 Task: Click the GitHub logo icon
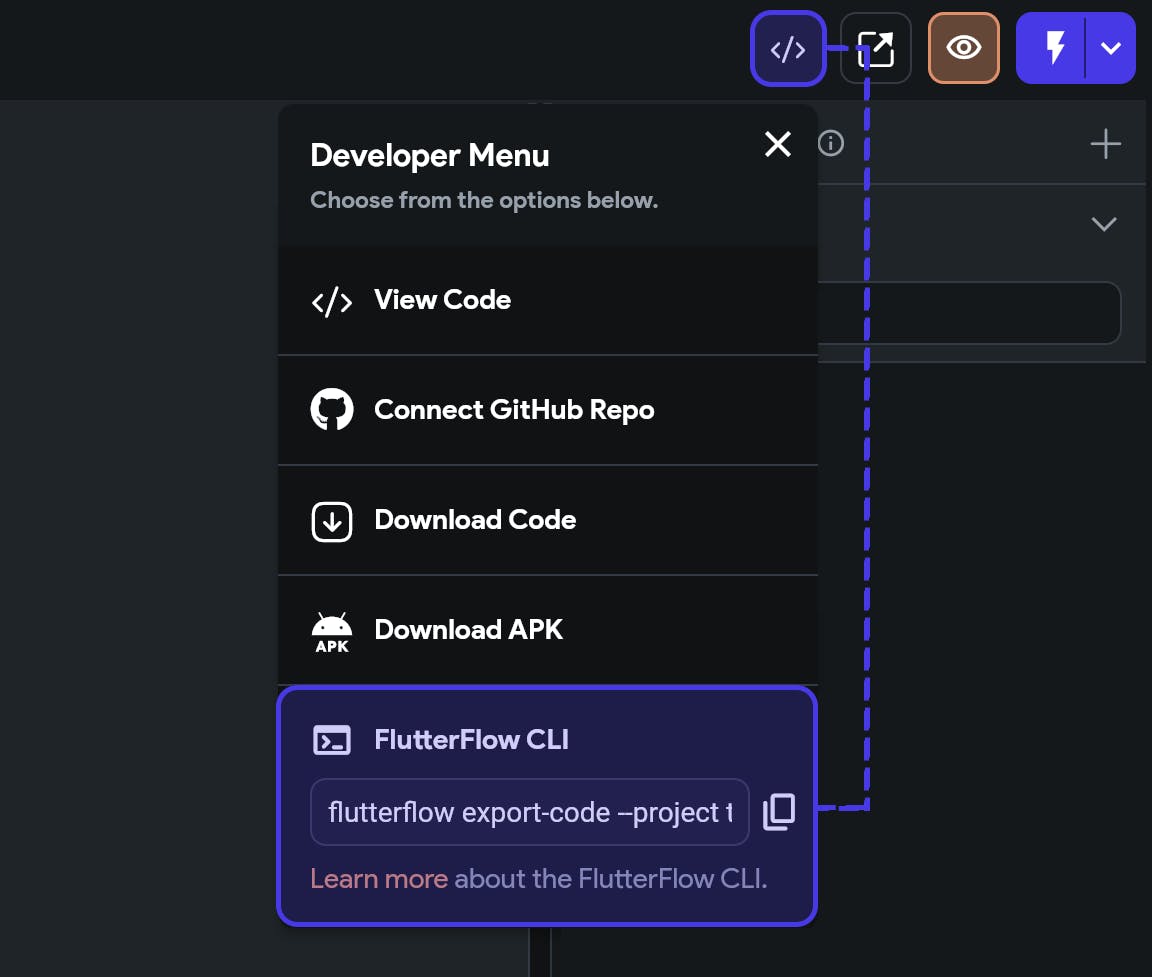(332, 410)
